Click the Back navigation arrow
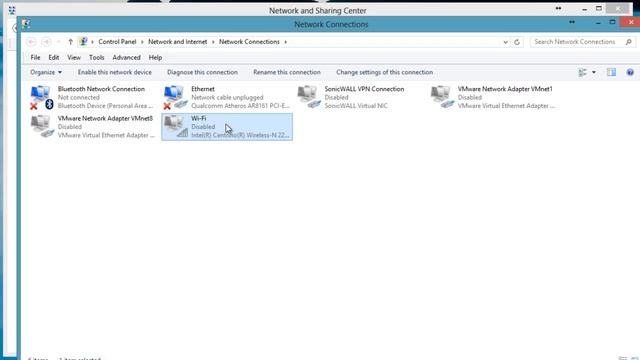This screenshot has width=640, height=360. 31,42
